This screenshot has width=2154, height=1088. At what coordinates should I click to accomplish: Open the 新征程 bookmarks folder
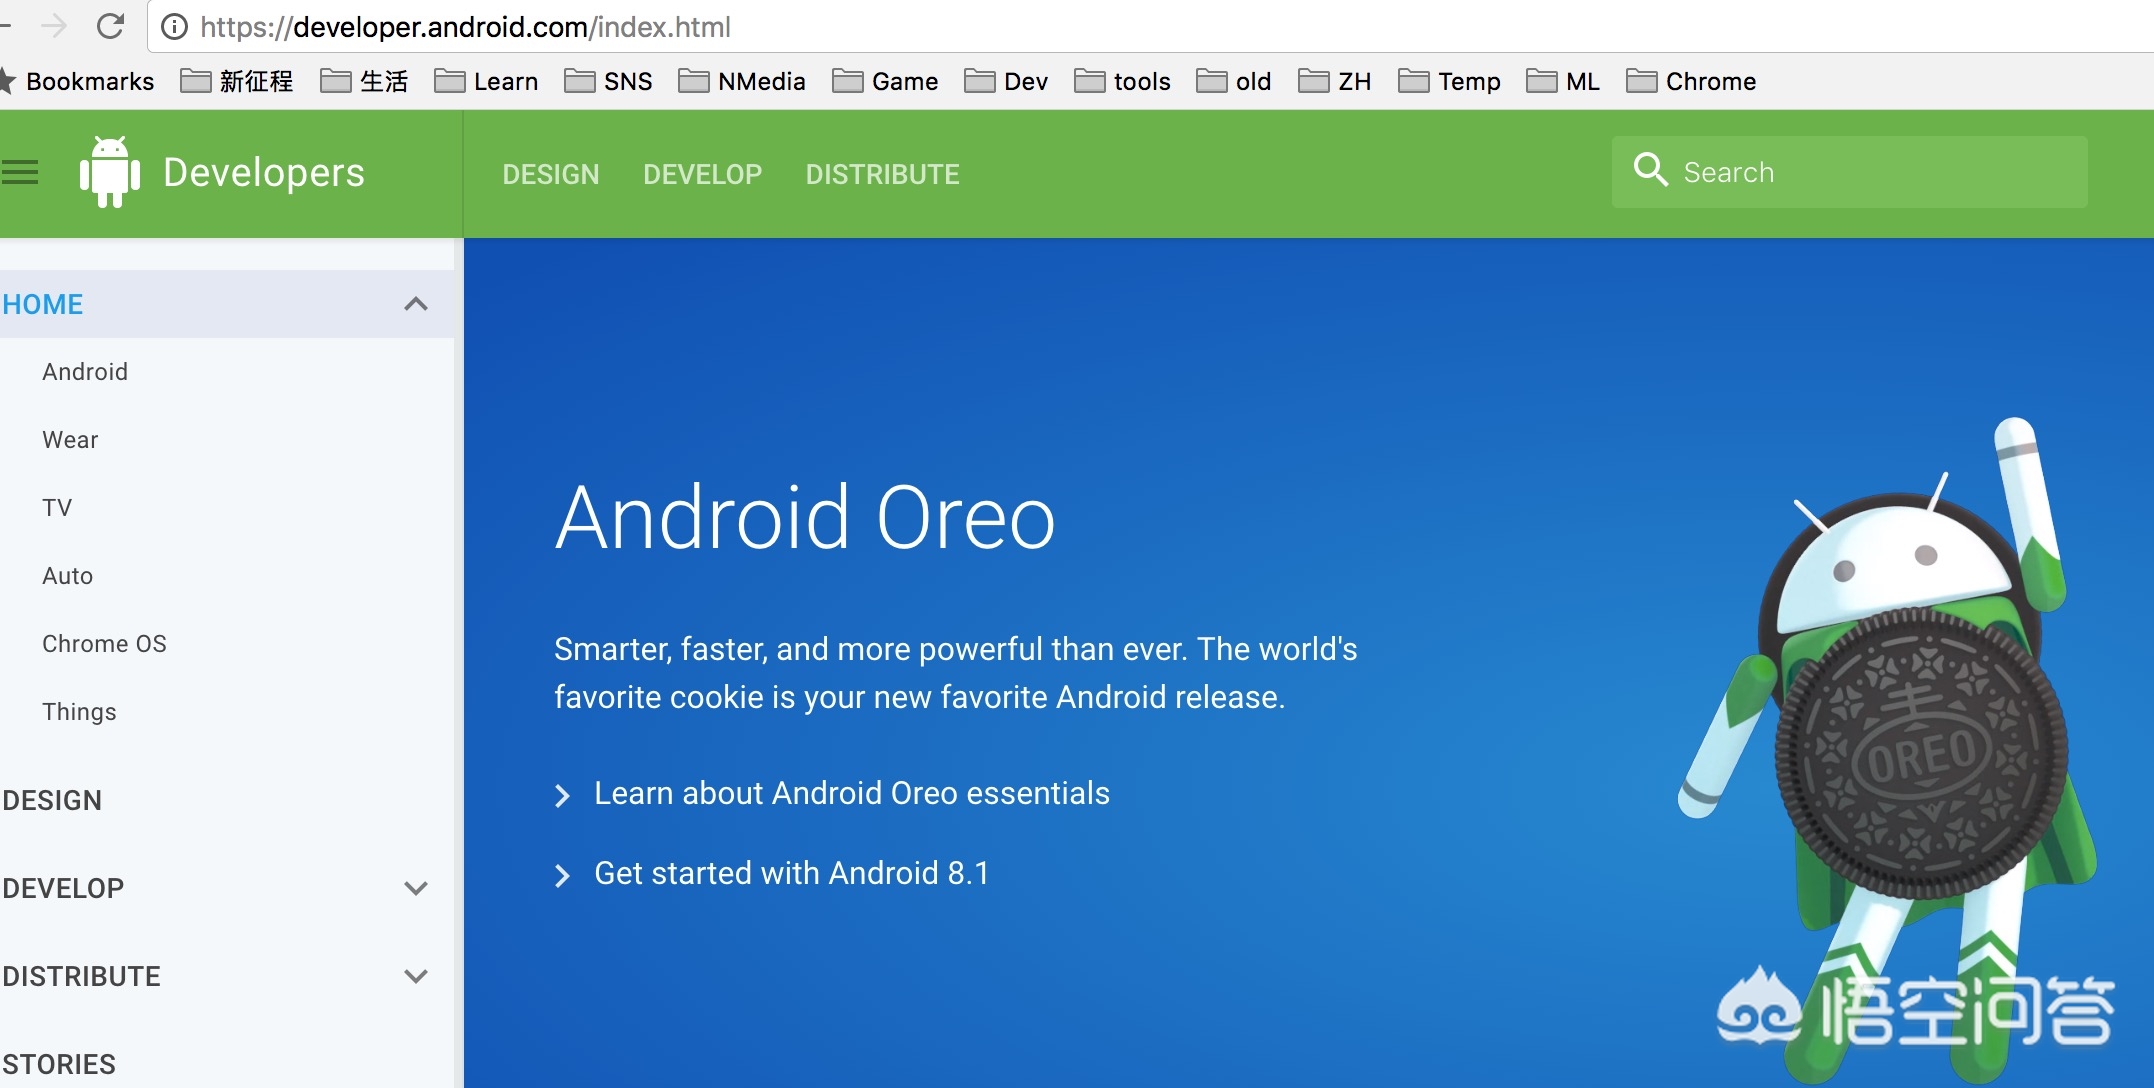click(x=237, y=81)
